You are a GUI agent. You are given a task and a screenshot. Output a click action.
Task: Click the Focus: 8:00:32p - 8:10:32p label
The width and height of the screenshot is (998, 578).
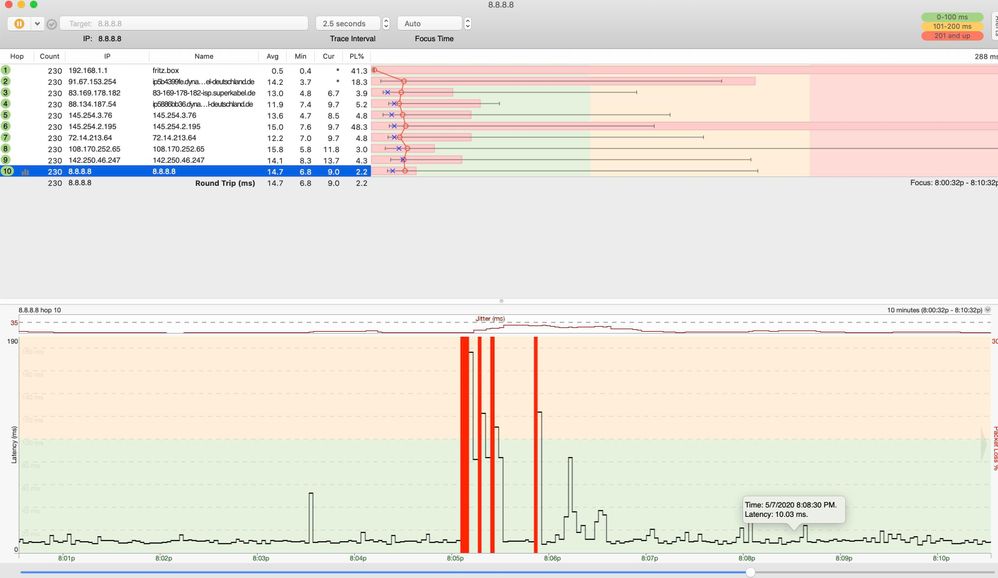click(x=953, y=183)
